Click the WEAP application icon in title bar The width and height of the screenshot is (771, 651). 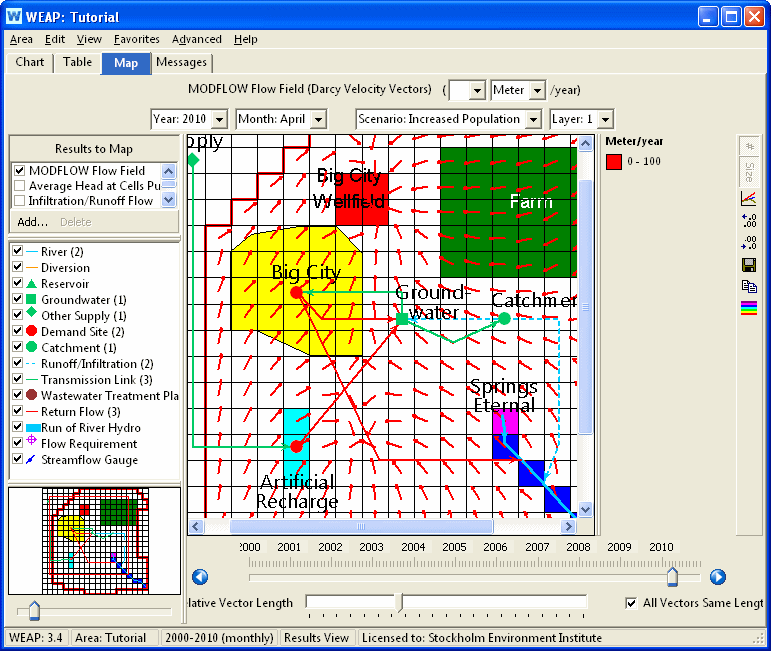tap(14, 16)
